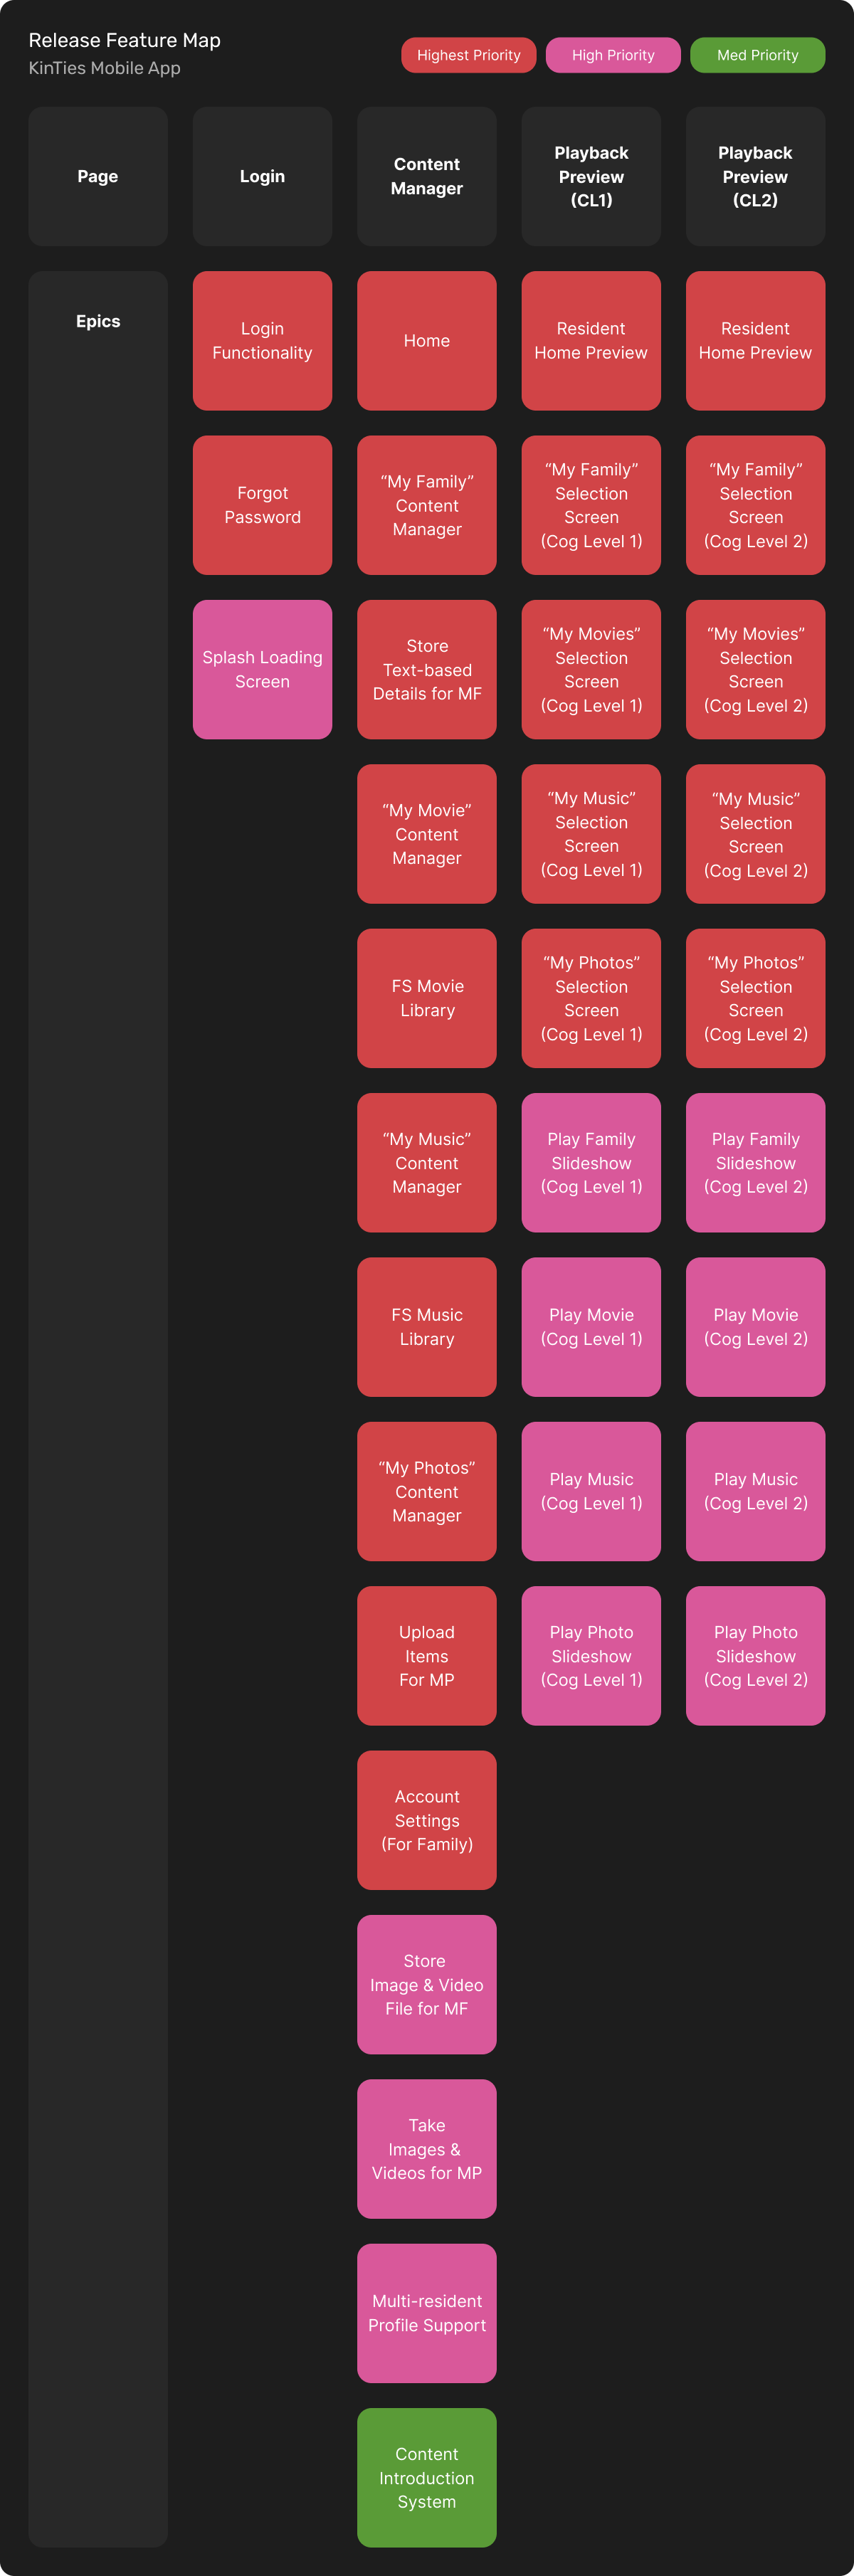
Task: Select the FS Music Library card
Action: (427, 1327)
